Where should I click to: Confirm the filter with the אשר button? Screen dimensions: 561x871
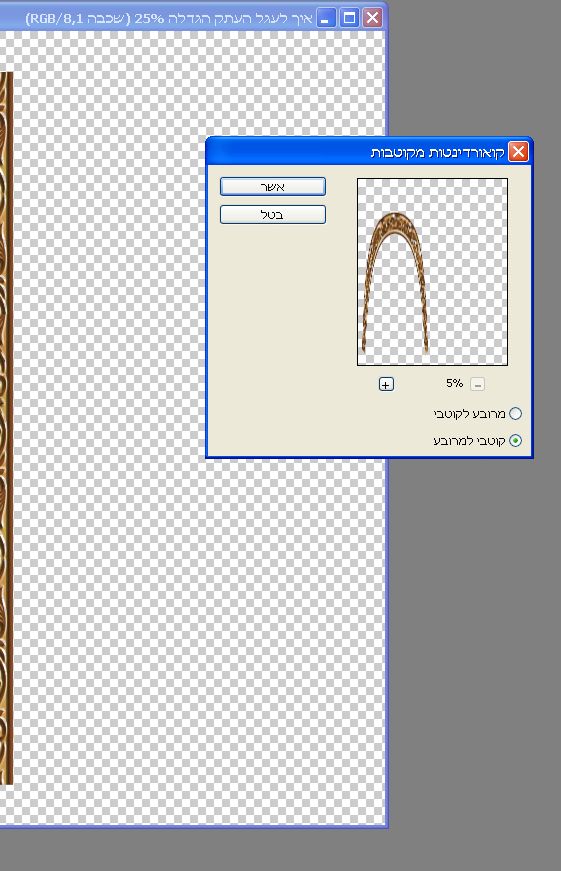(273, 187)
